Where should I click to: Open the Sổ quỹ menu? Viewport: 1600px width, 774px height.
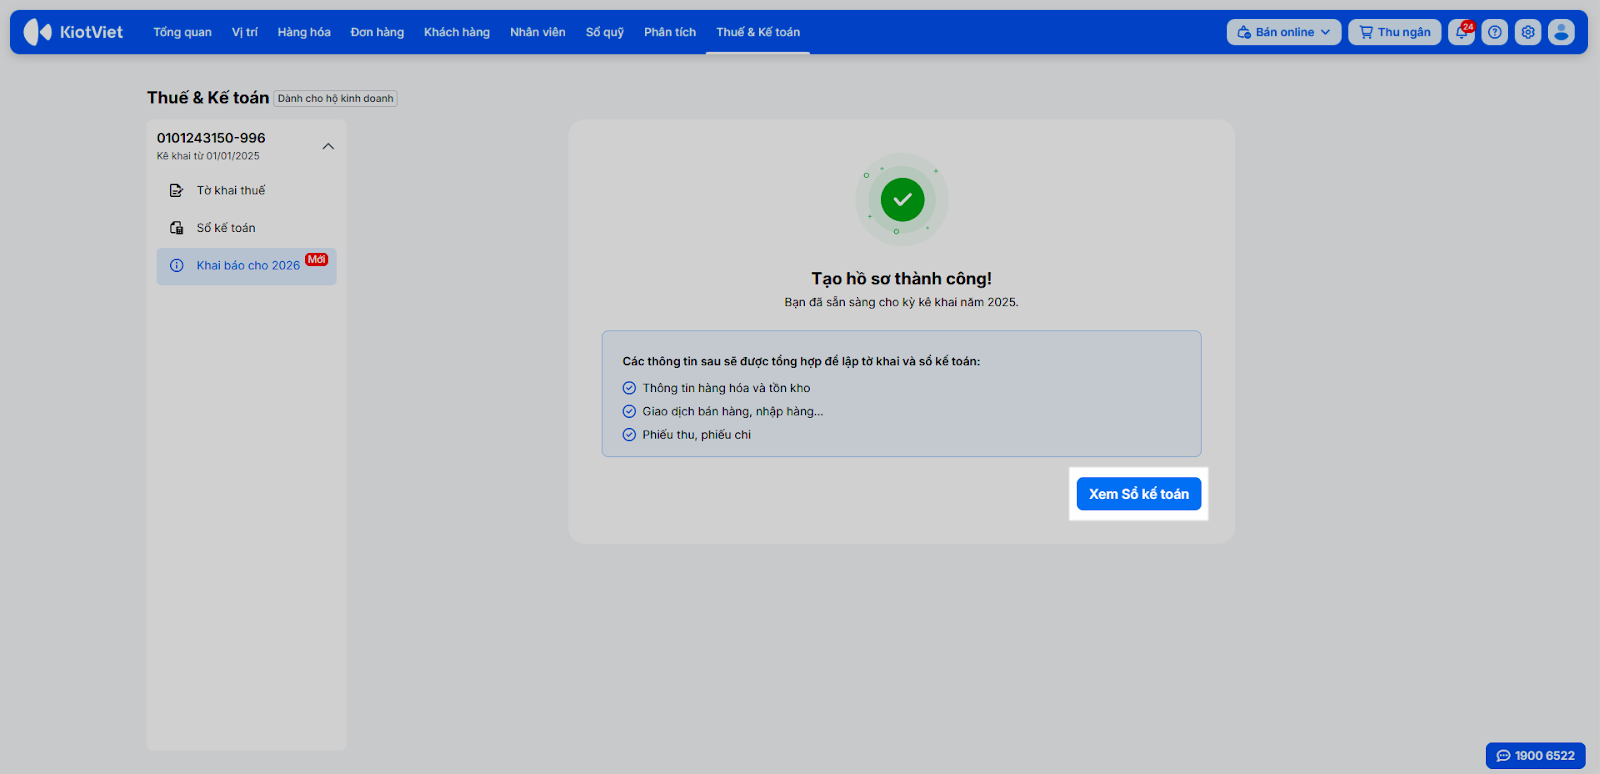[605, 32]
